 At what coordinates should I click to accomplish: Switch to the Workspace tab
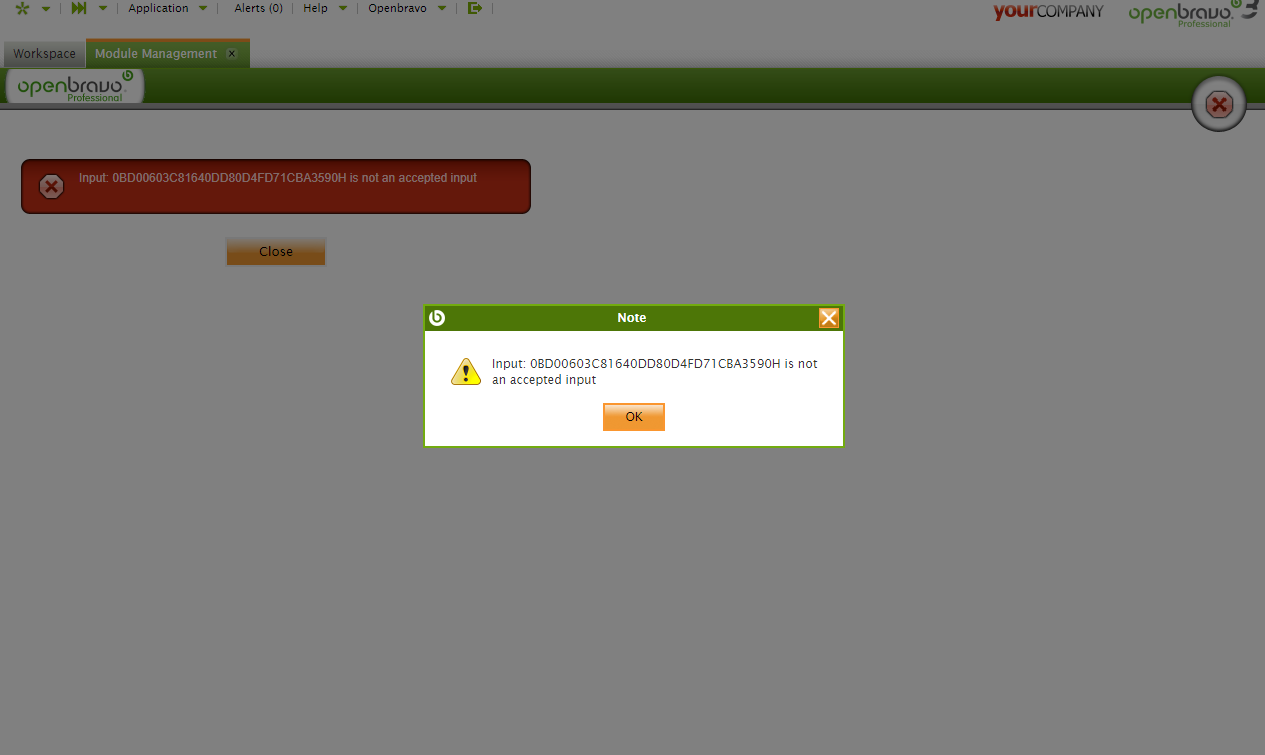pos(44,54)
